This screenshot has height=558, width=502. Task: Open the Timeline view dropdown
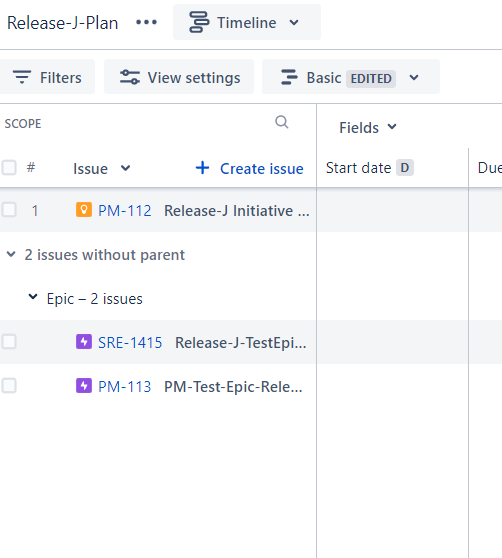[x=247, y=22]
